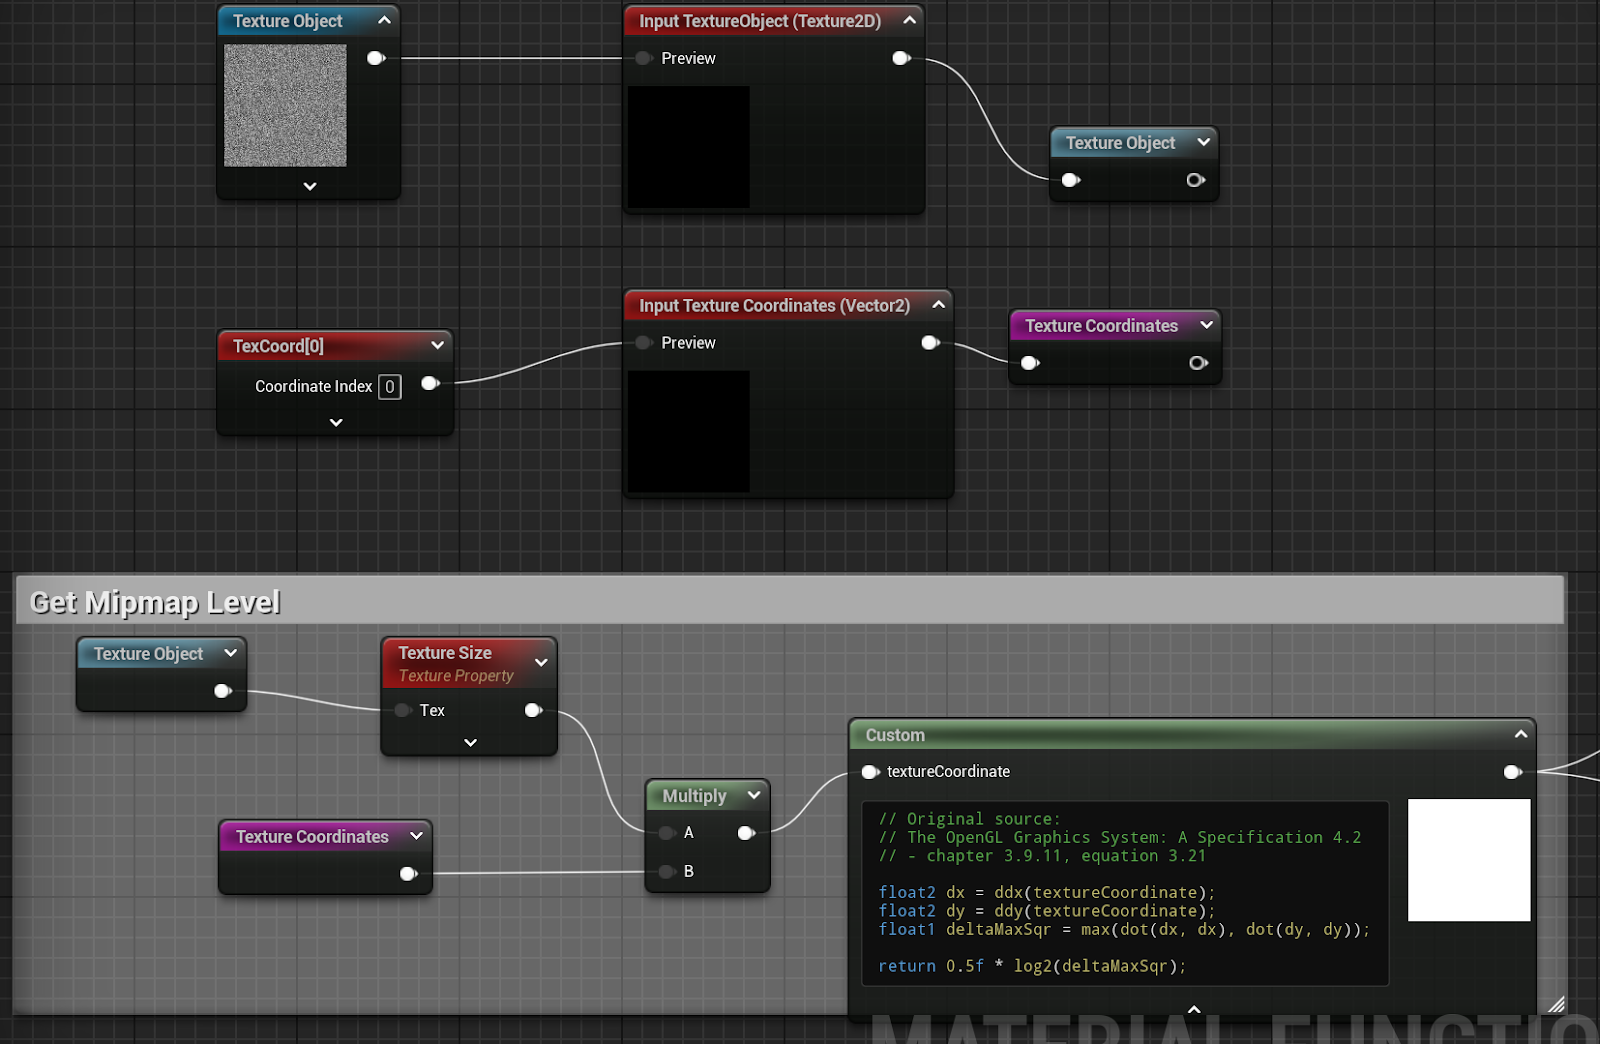1600x1044 pixels.
Task: Toggle the chevron on the Texture Object reroute wired from Input TextureObject
Action: tap(1204, 142)
